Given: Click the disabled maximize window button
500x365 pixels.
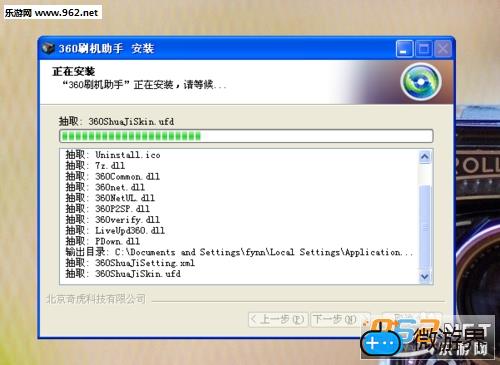Looking at the screenshot, I should click(x=423, y=49).
